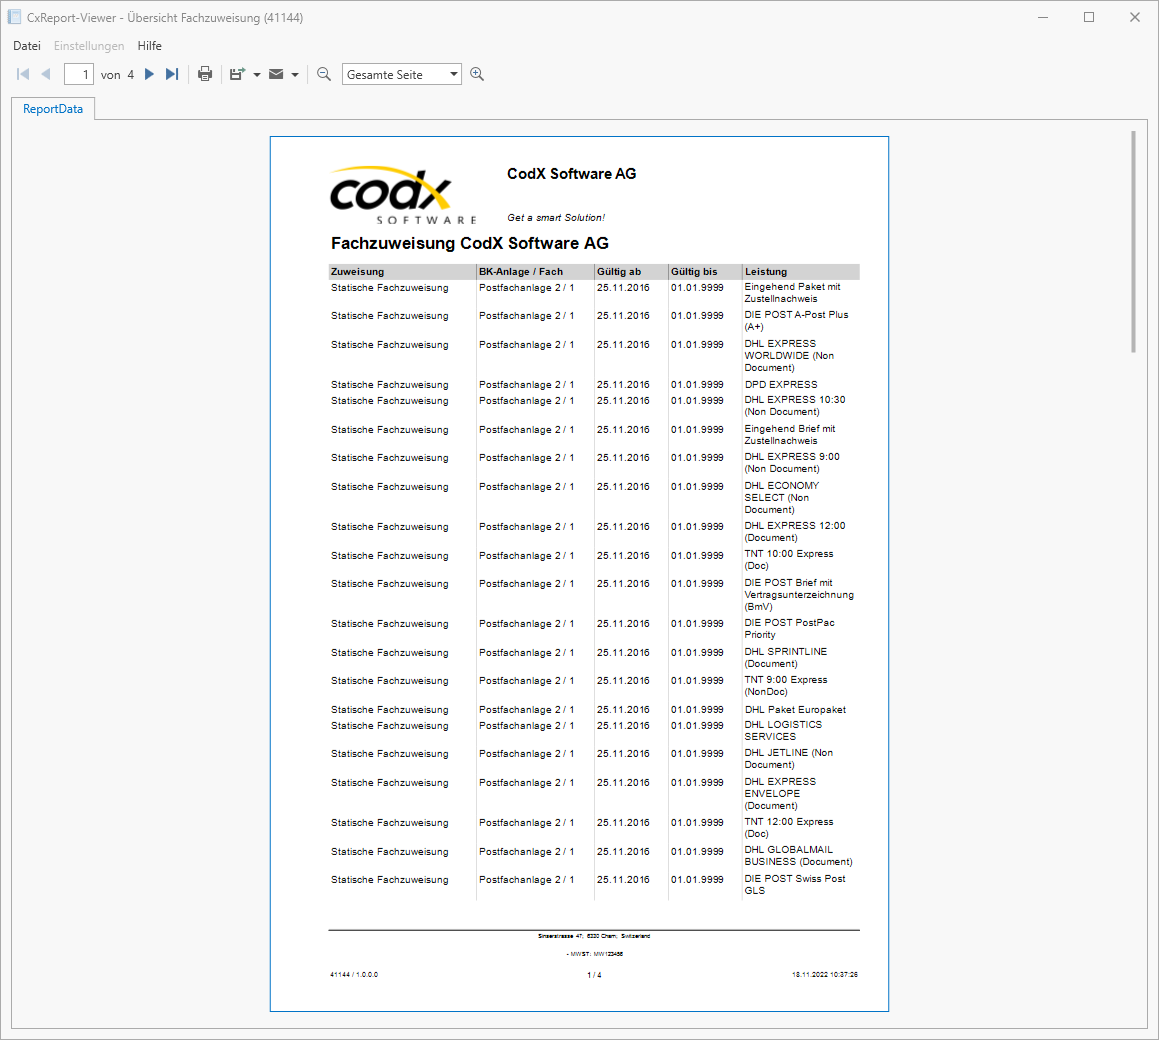
Task: Click the '41144 / 1.0.0.0' footer text
Action: 354,974
